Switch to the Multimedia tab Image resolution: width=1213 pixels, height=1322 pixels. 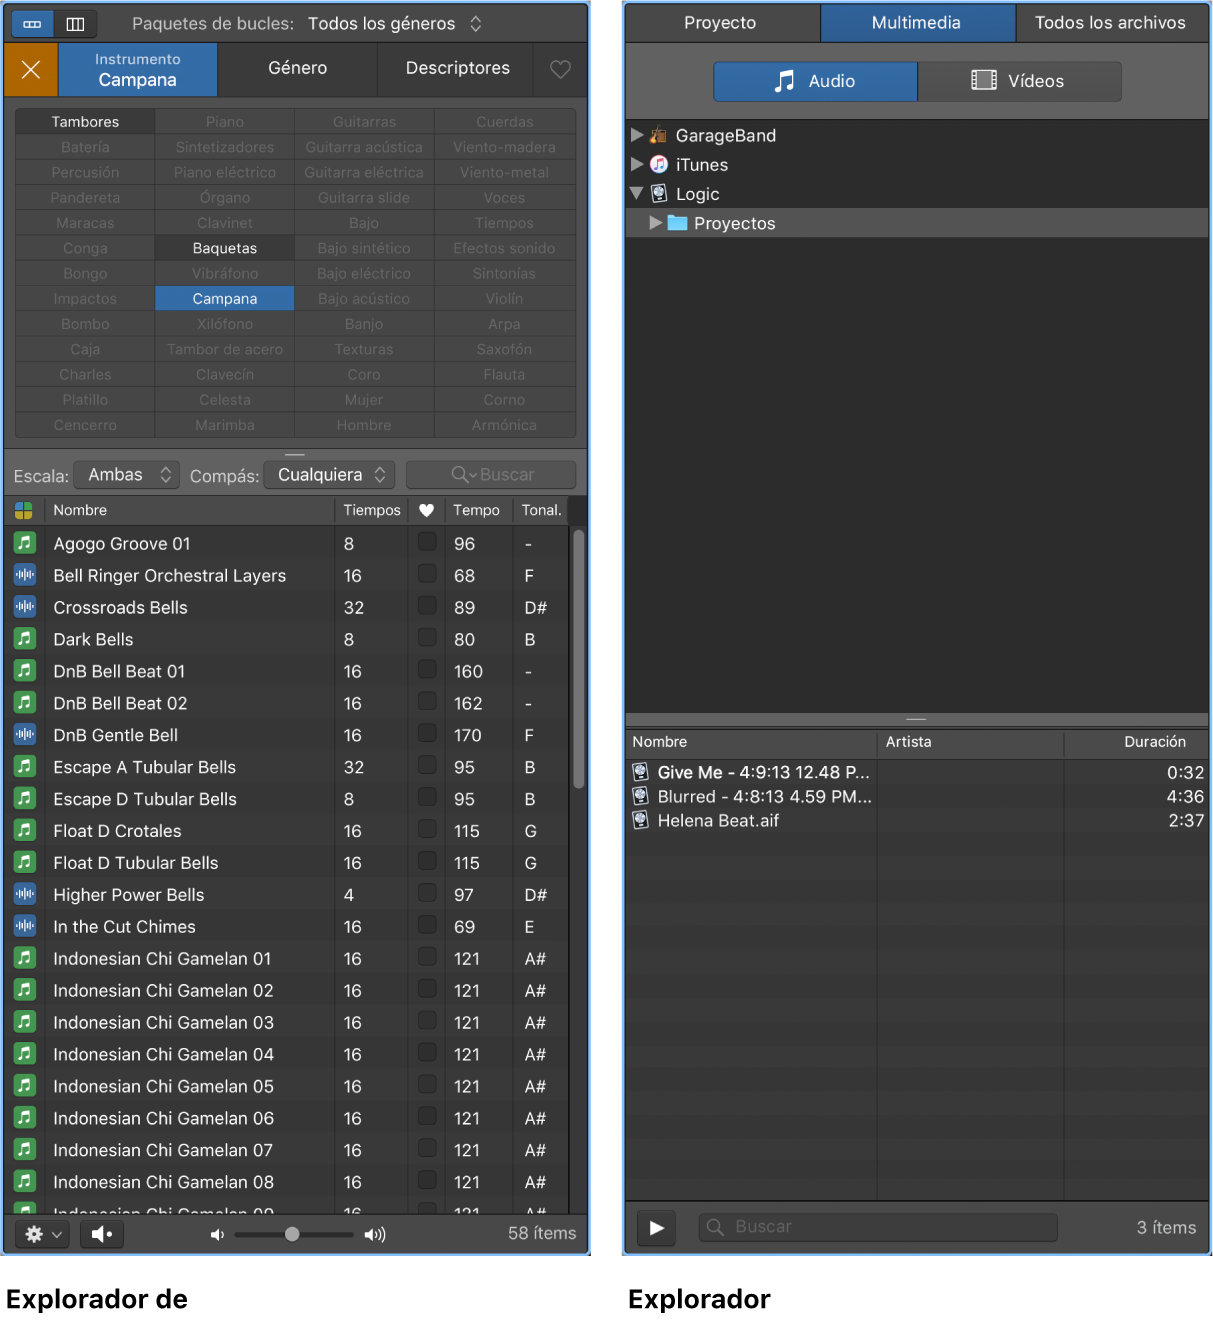916,23
